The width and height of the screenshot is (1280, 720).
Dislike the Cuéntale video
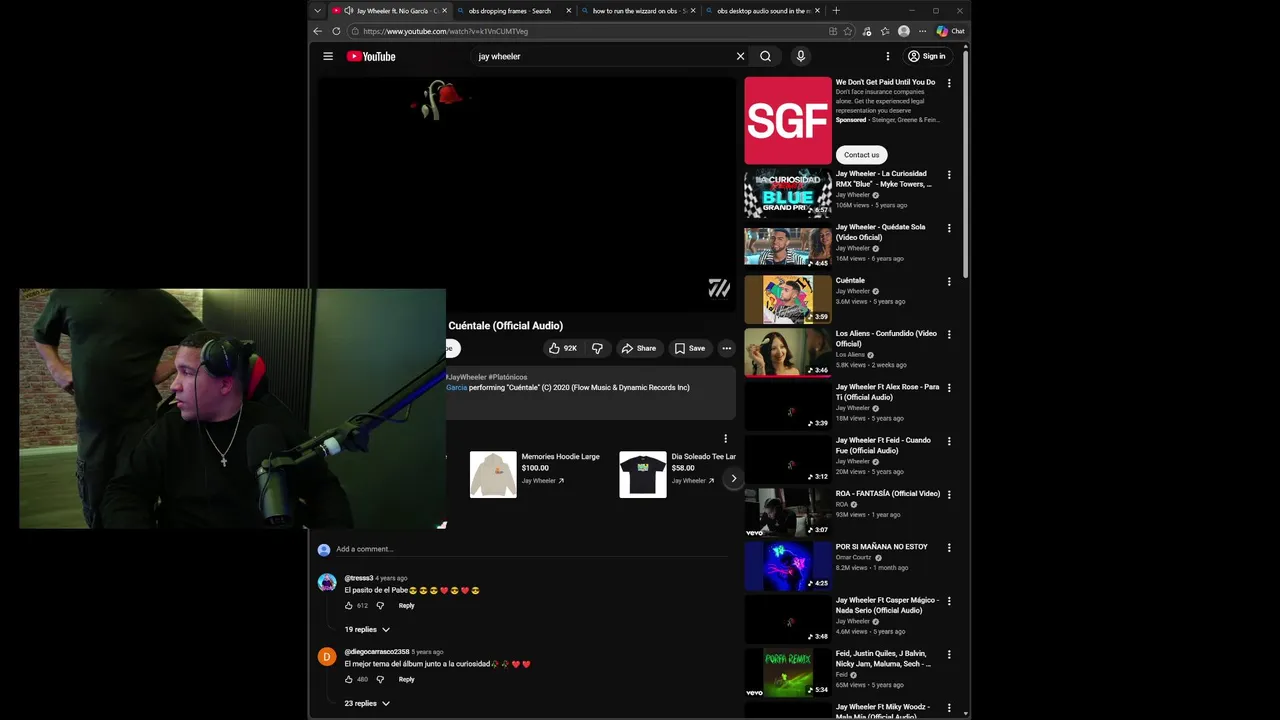(x=597, y=348)
